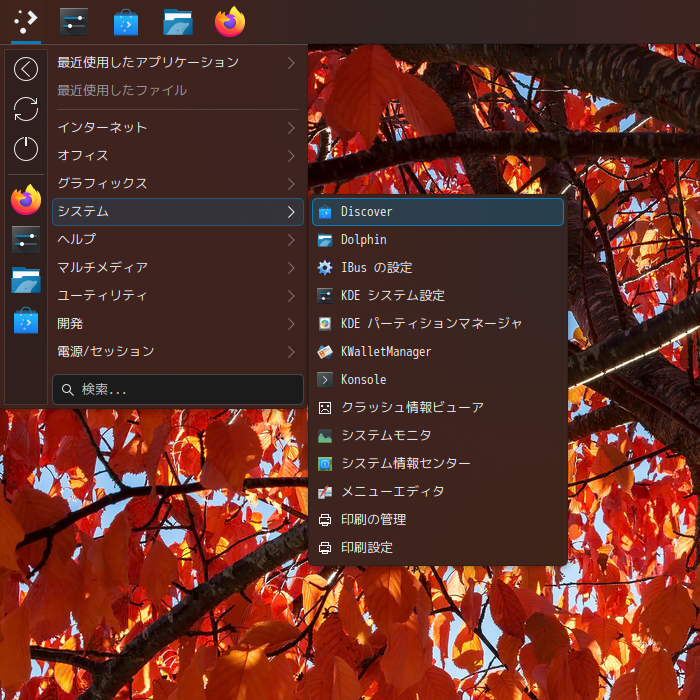Launch Konsole from submenu
Image resolution: width=700 pixels, height=700 pixels.
pyautogui.click(x=438, y=379)
